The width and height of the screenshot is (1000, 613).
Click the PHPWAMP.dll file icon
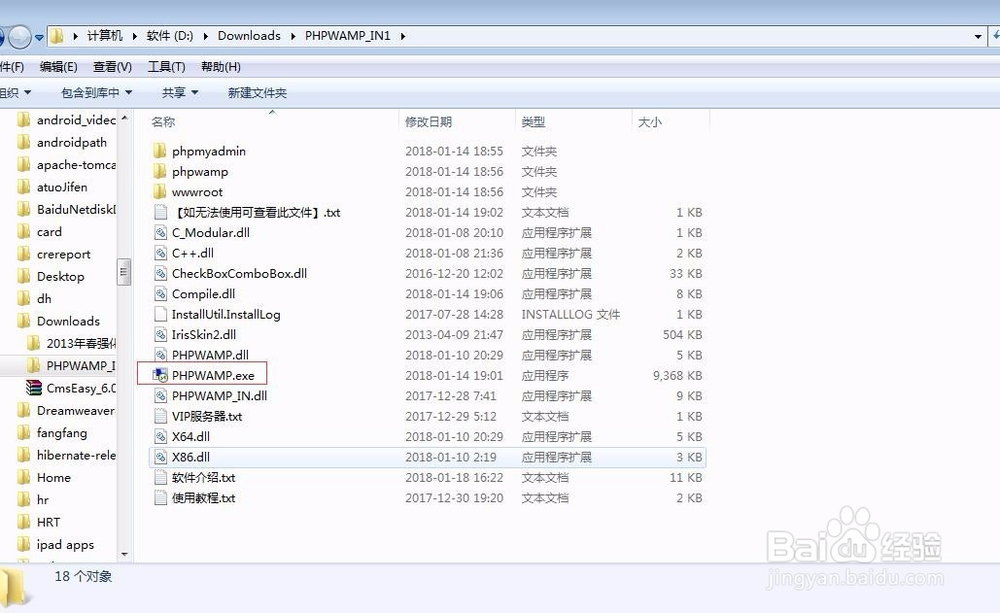161,355
